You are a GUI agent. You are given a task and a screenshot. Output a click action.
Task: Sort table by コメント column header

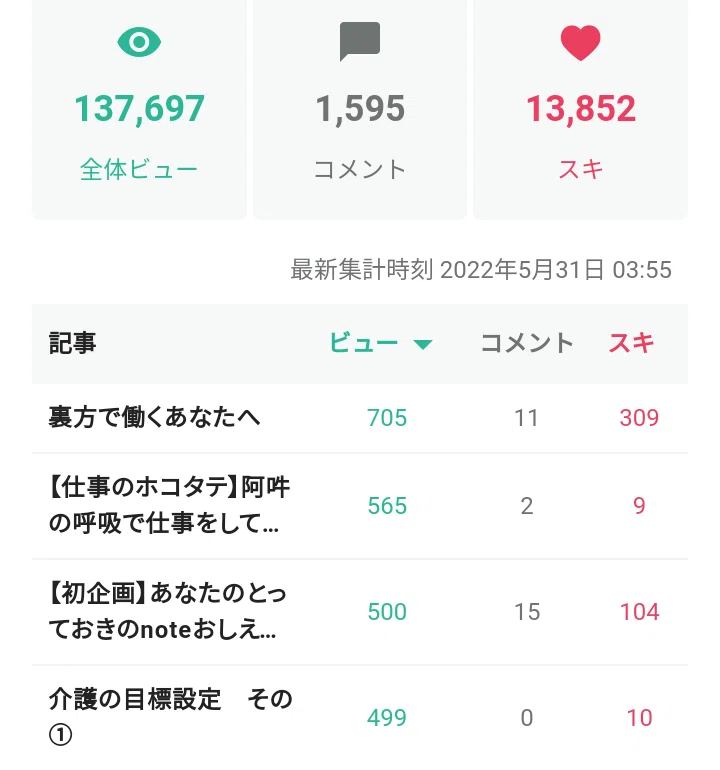527,343
